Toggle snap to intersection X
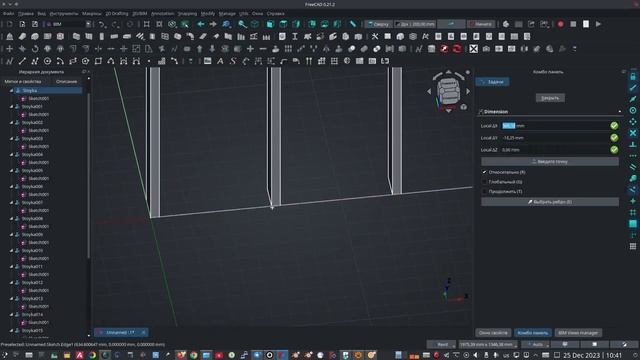 tap(633, 133)
